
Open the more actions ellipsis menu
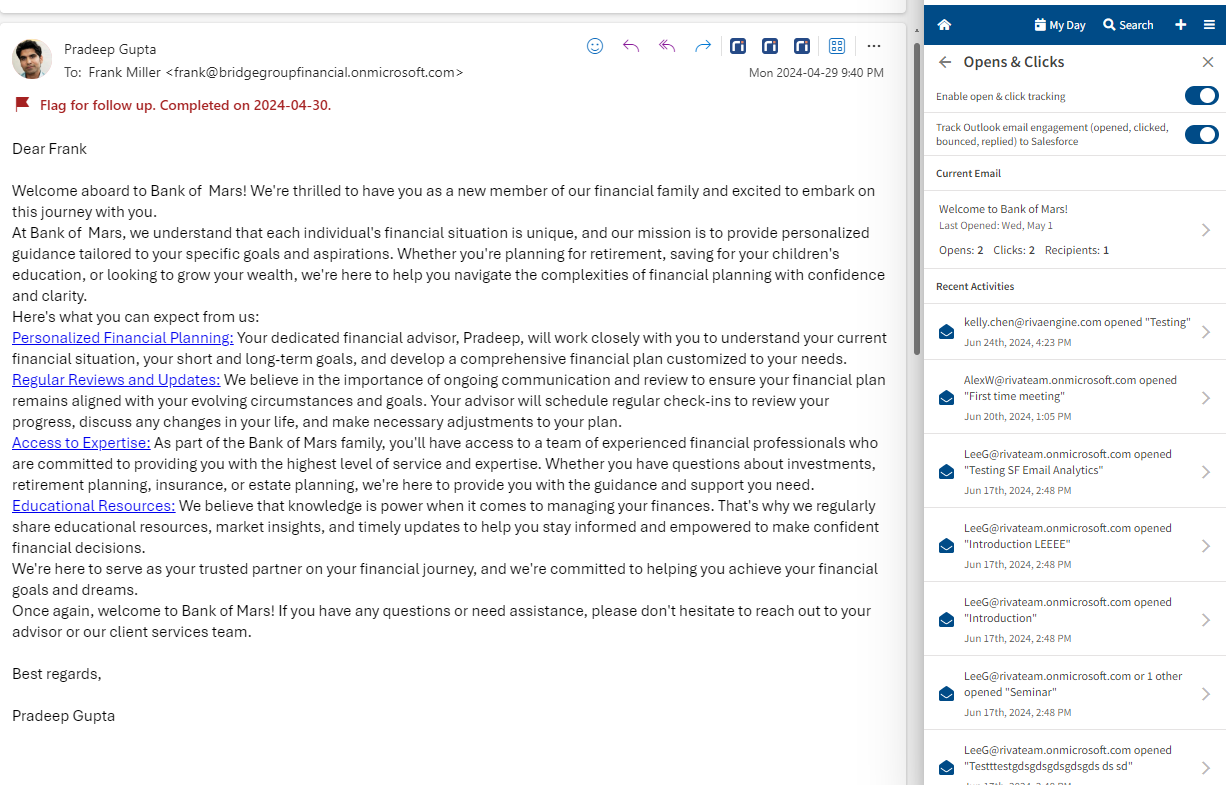coord(874,46)
